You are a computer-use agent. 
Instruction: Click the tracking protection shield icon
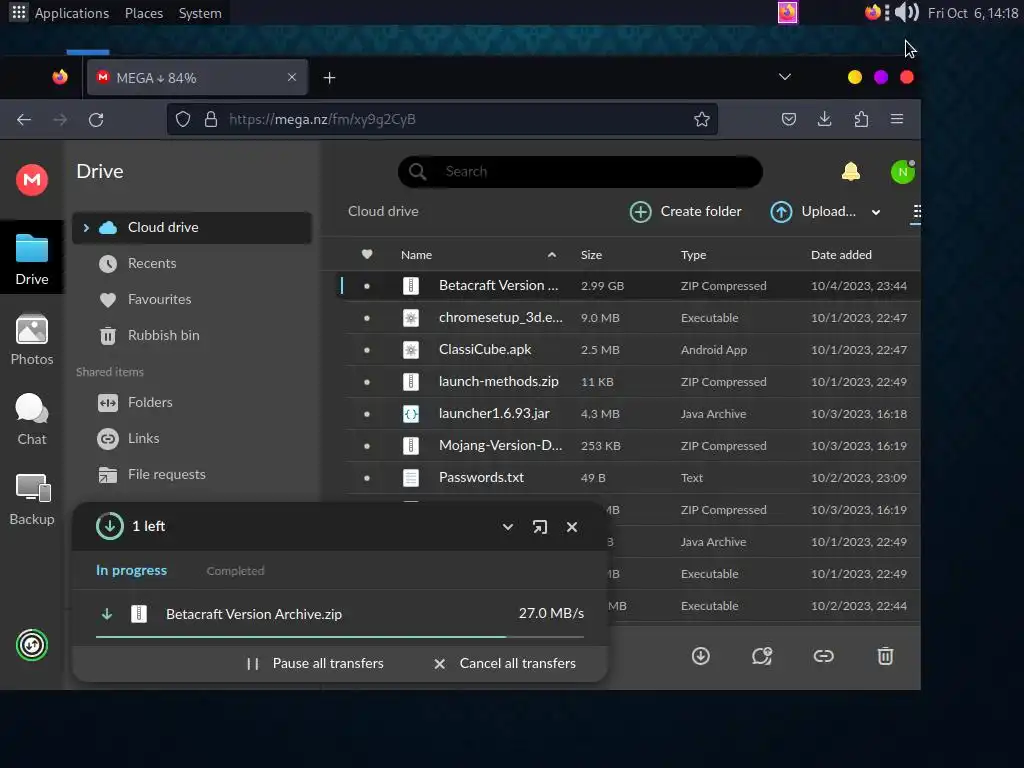(x=183, y=119)
